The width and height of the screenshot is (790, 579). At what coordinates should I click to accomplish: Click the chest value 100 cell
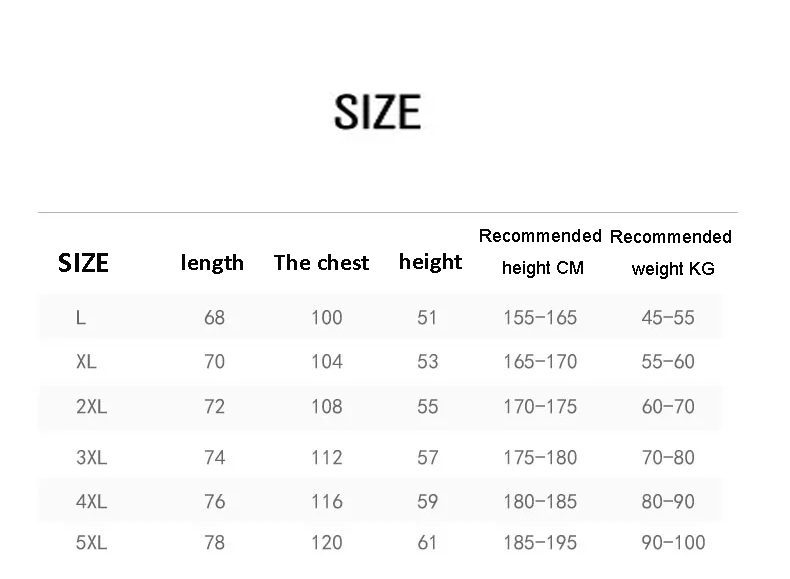[326, 318]
